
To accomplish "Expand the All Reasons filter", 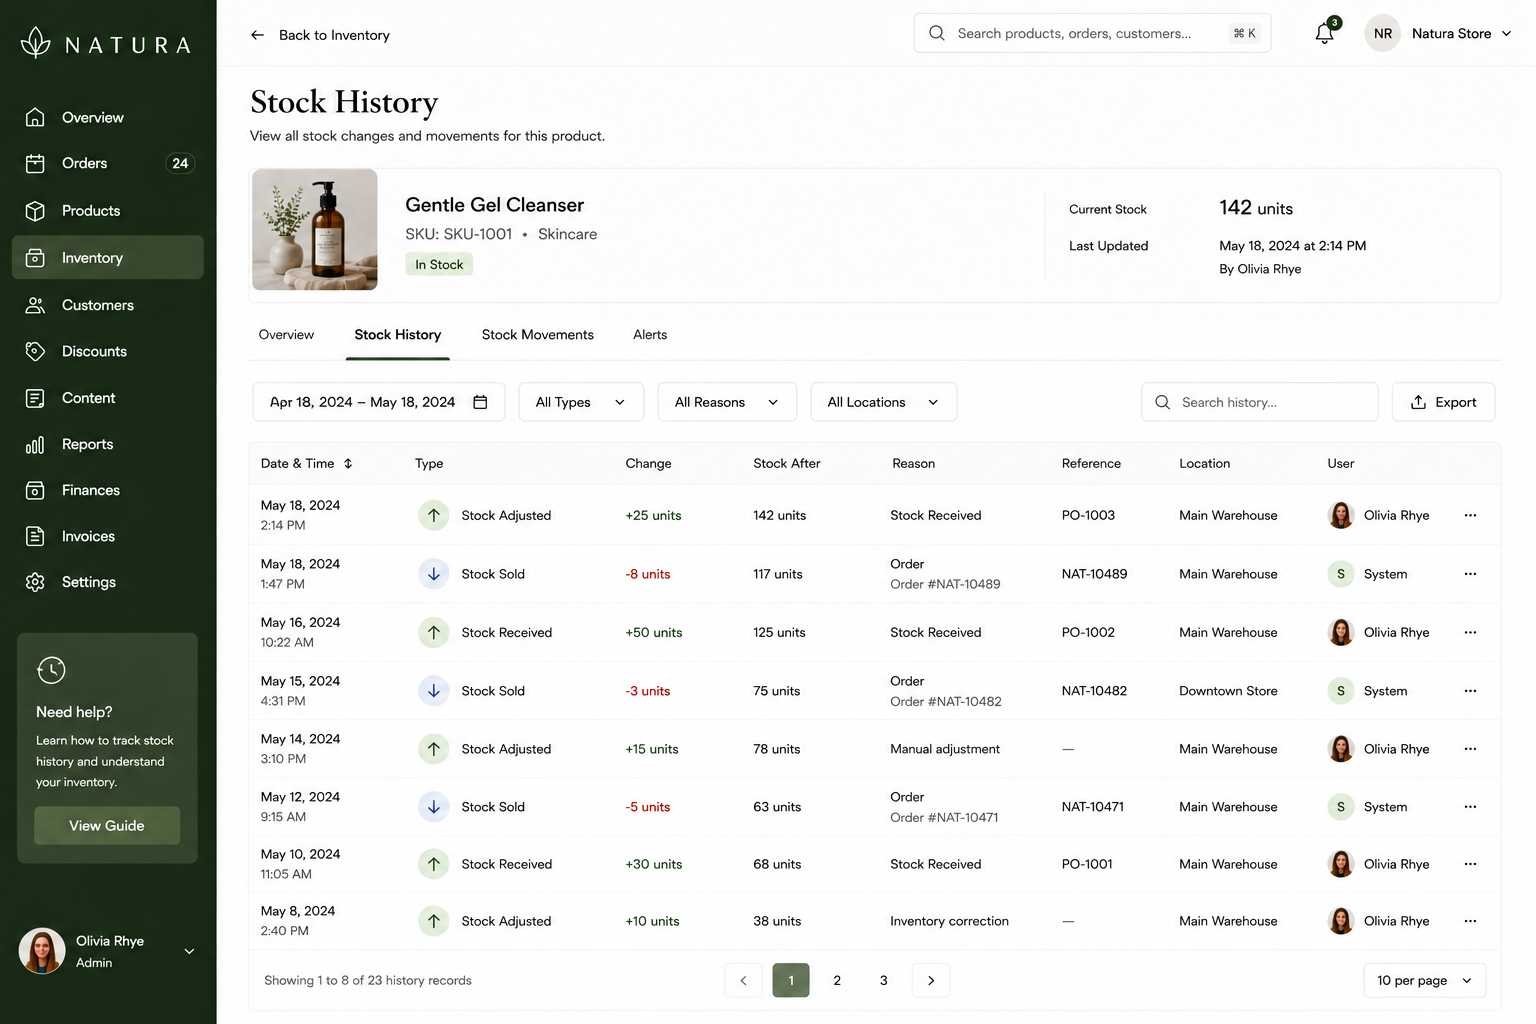I will point(727,402).
